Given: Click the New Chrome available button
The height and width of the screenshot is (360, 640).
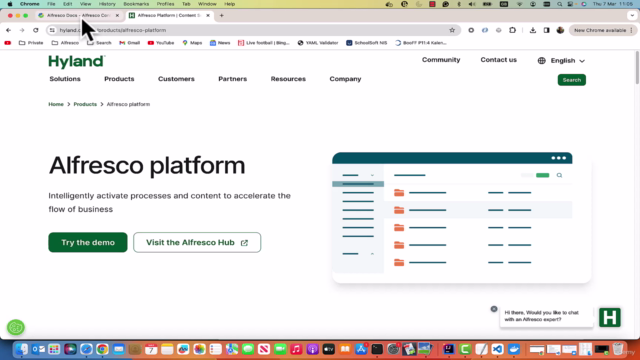Looking at the screenshot, I should (602, 30).
